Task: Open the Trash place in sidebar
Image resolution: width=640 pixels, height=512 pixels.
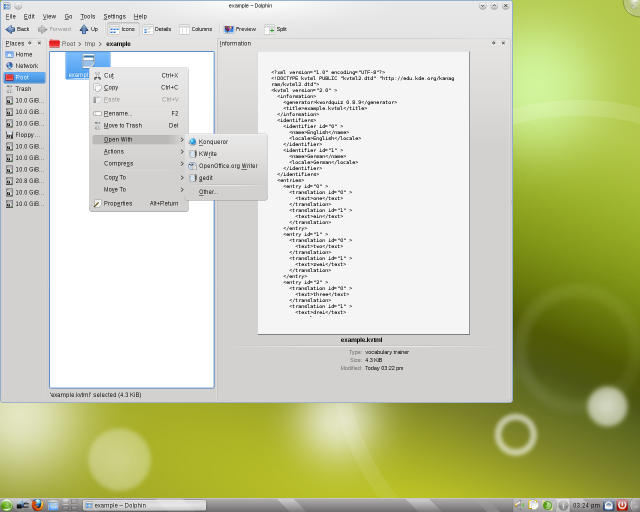Action: 23,89
